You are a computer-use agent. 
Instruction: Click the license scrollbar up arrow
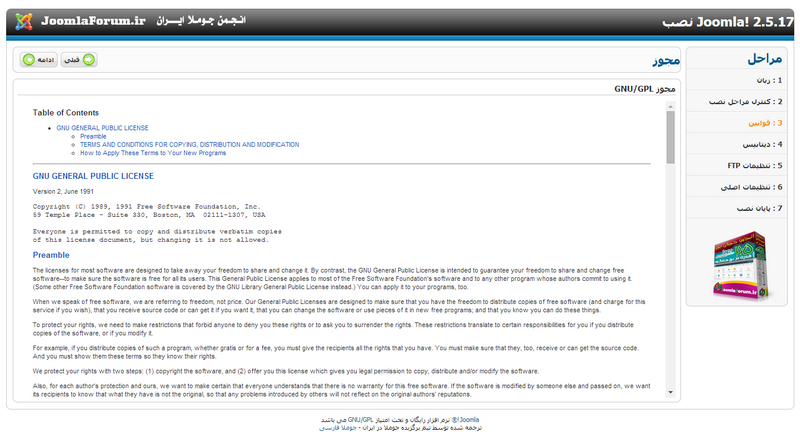click(x=670, y=106)
